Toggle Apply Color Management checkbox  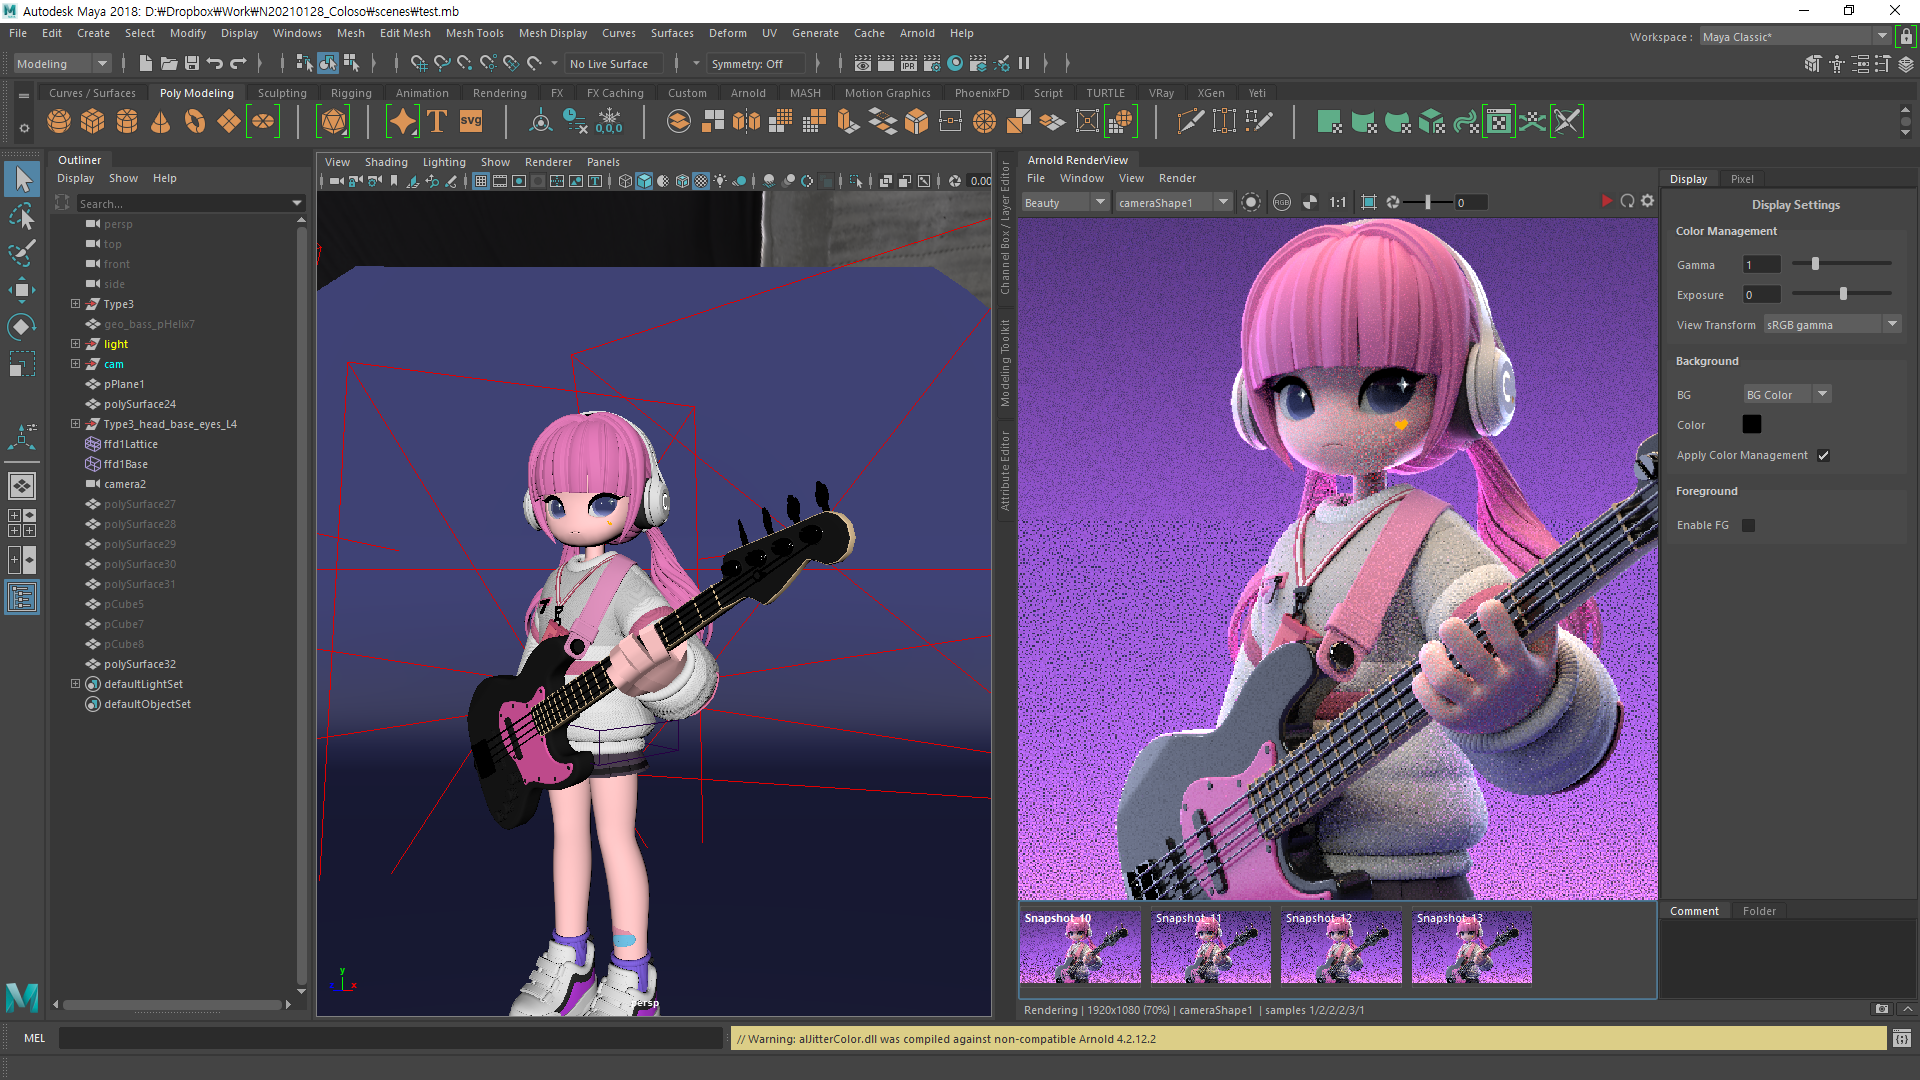click(1824, 455)
